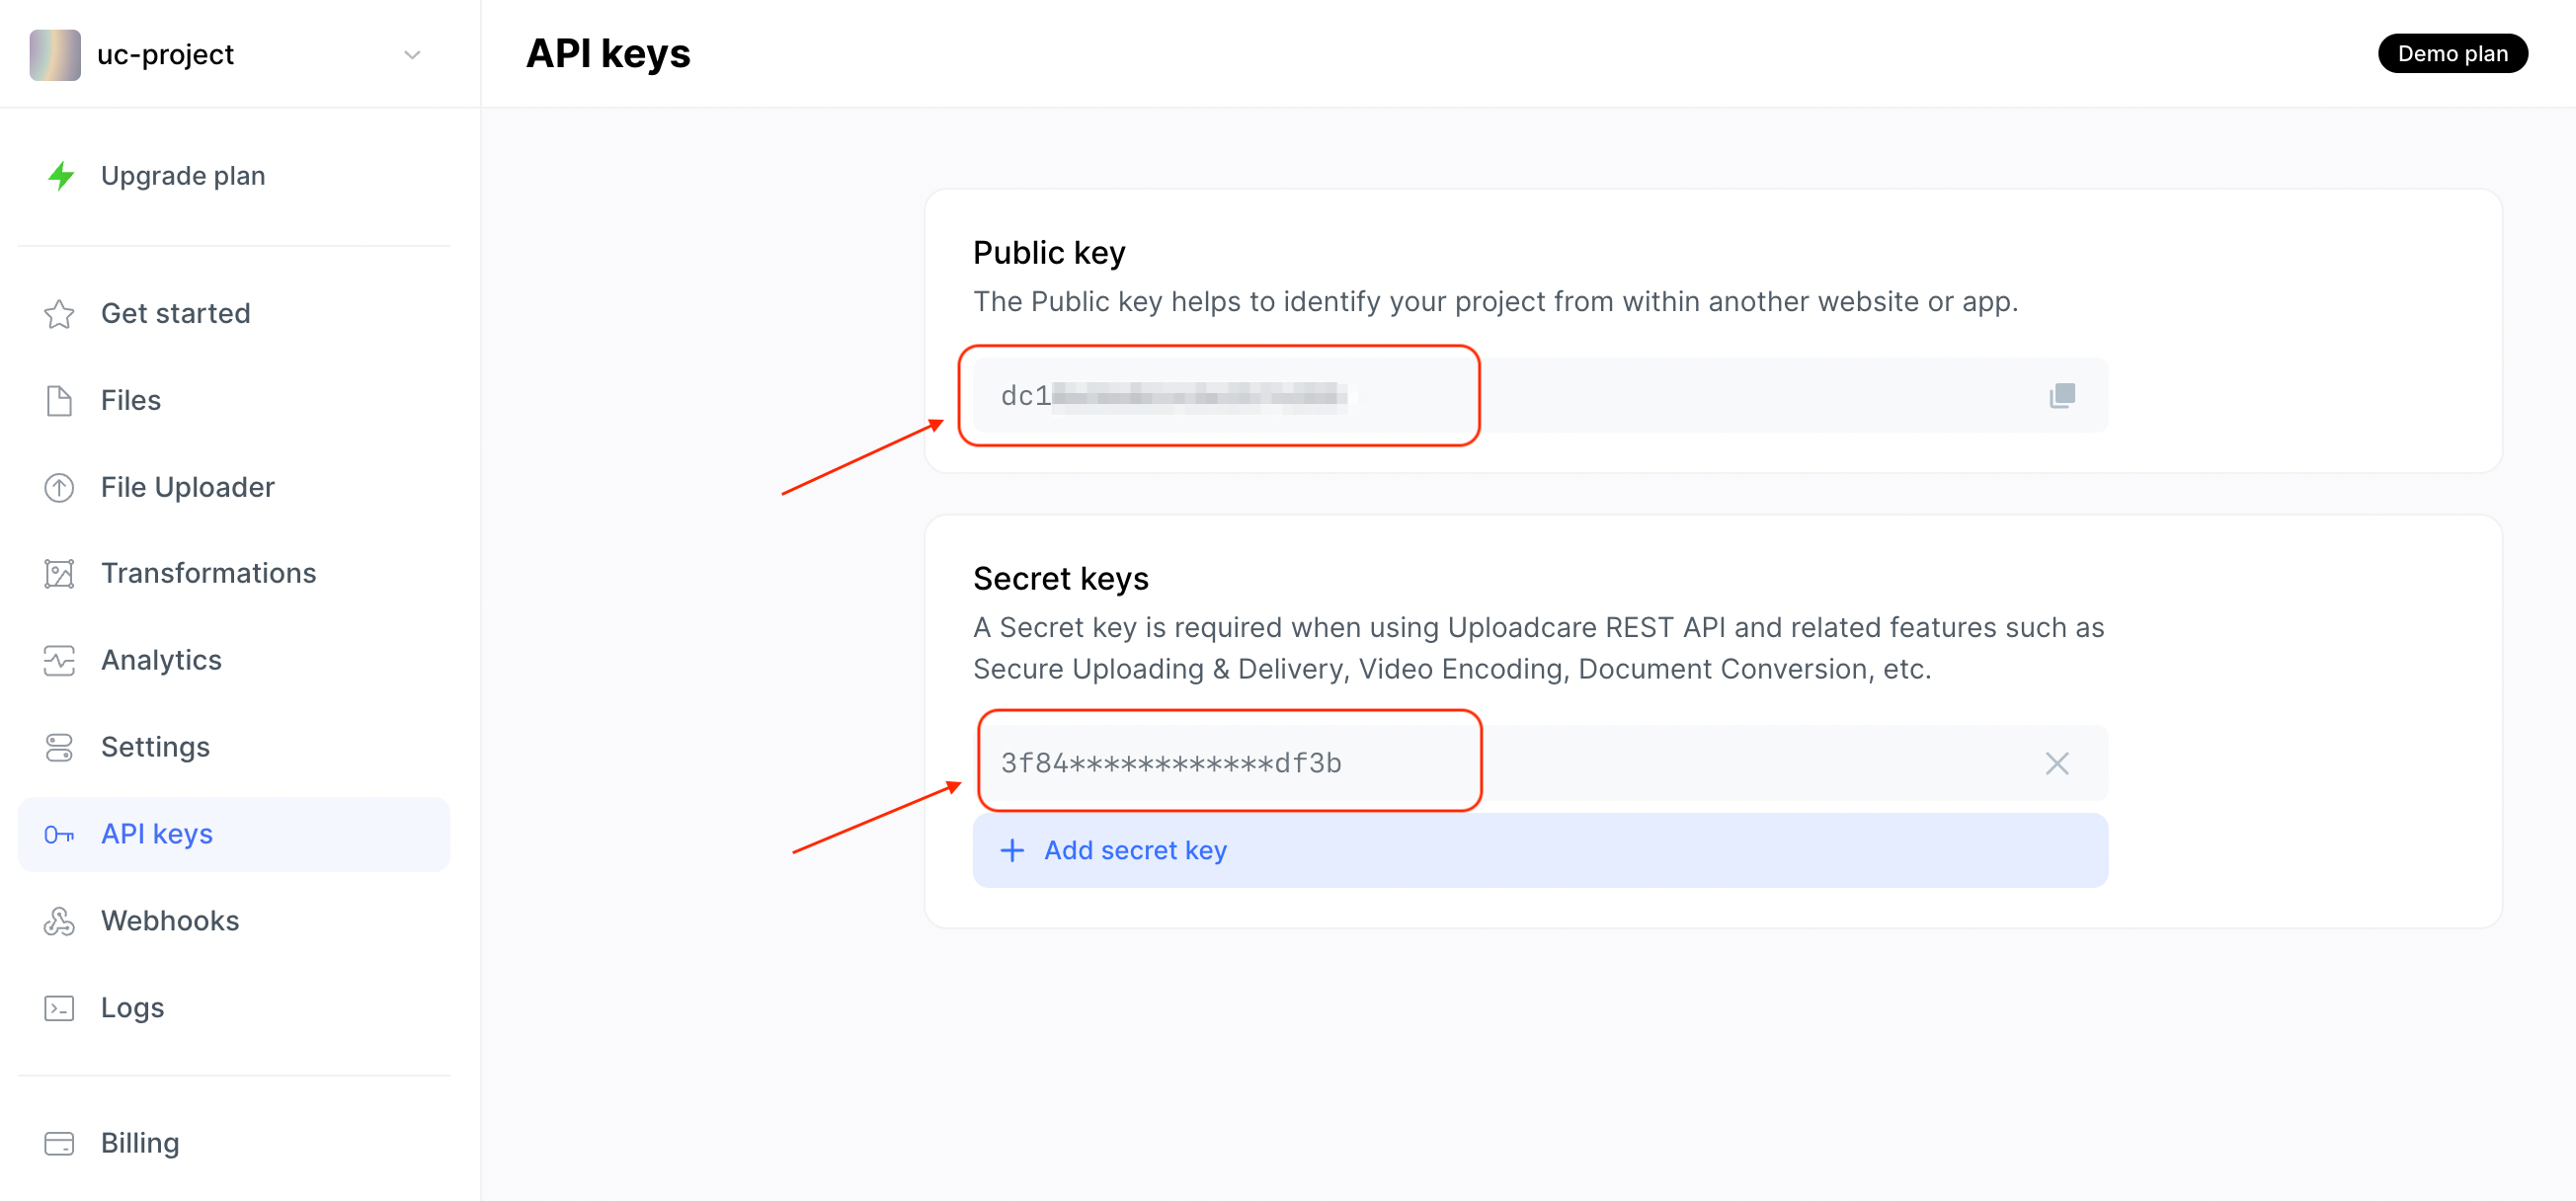Image resolution: width=2576 pixels, height=1201 pixels.
Task: Click the File Uploader upload icon
Action: [59, 487]
